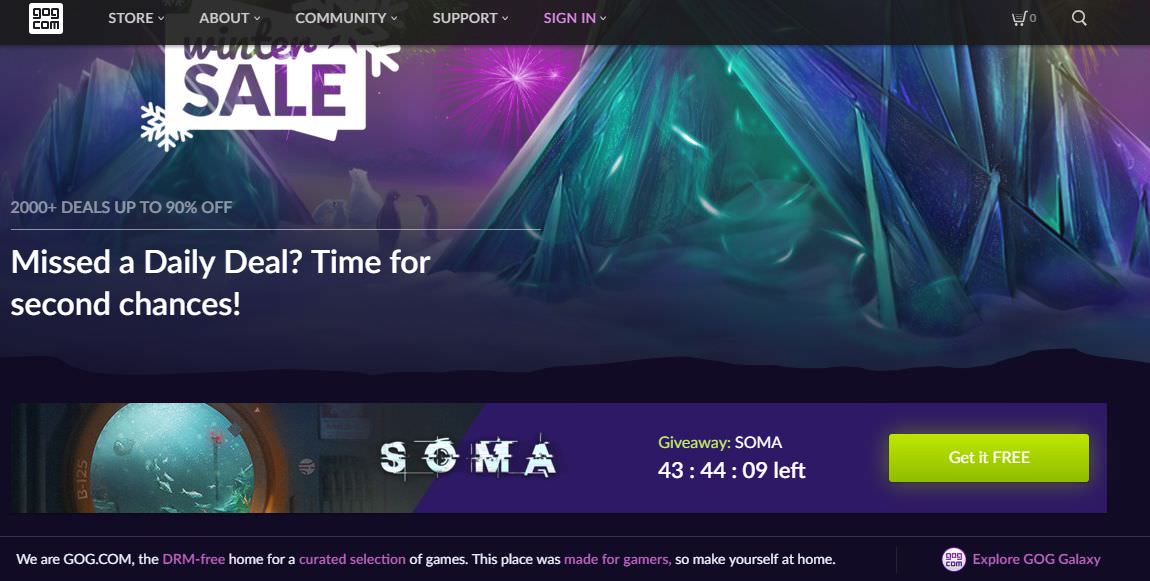Open the SIGN IN menu

click(x=575, y=18)
